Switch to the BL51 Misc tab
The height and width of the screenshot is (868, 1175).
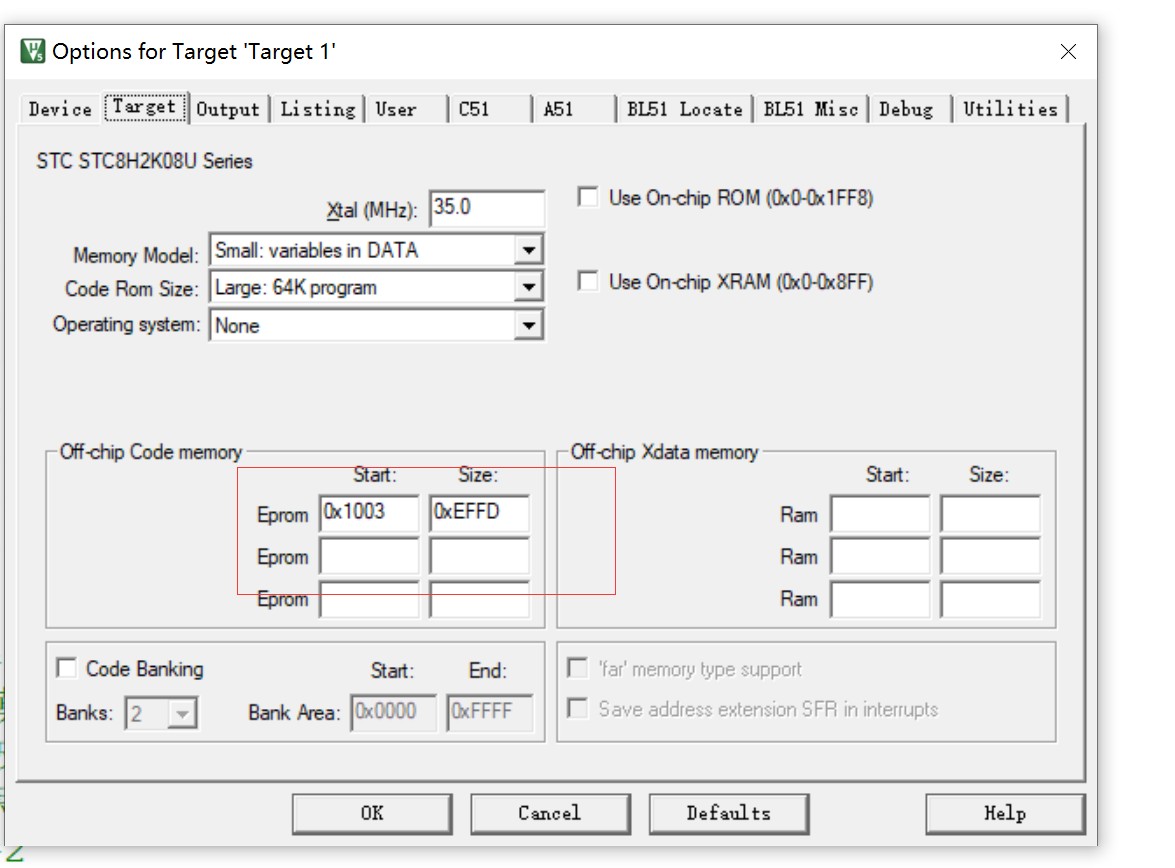pyautogui.click(x=810, y=109)
